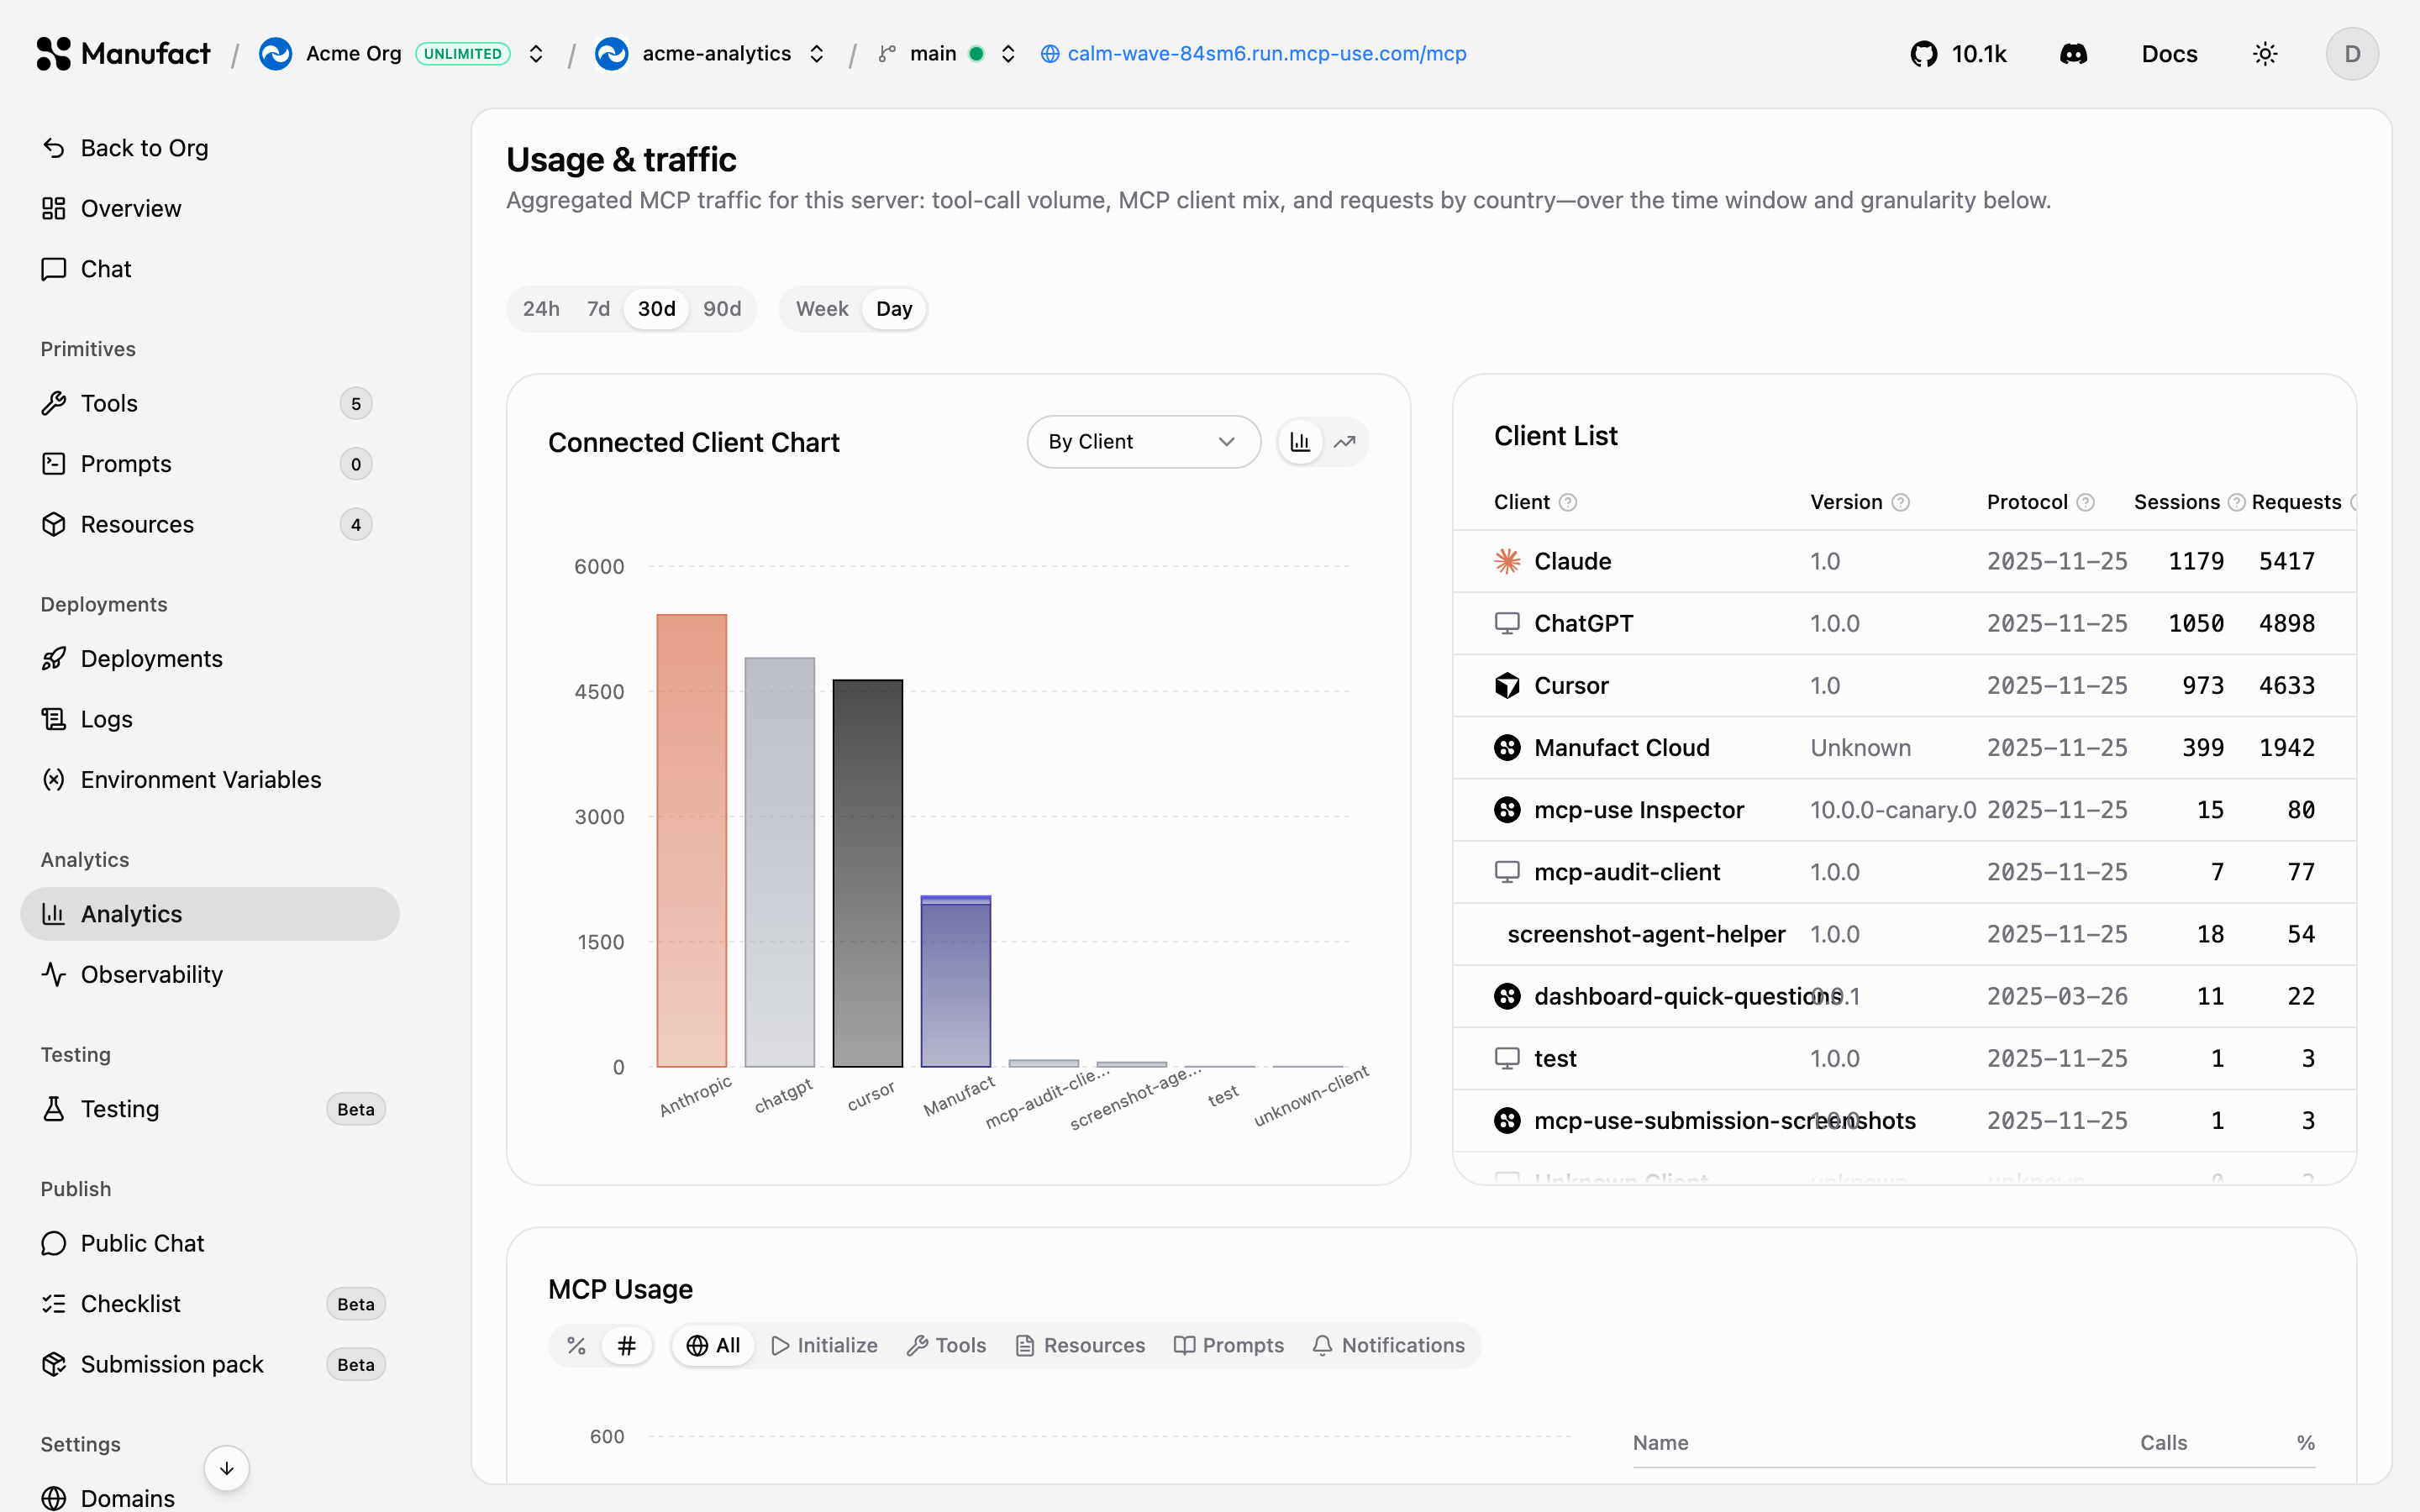This screenshot has width=2420, height=1512.
Task: Open the Docs link
Action: pos(2169,54)
